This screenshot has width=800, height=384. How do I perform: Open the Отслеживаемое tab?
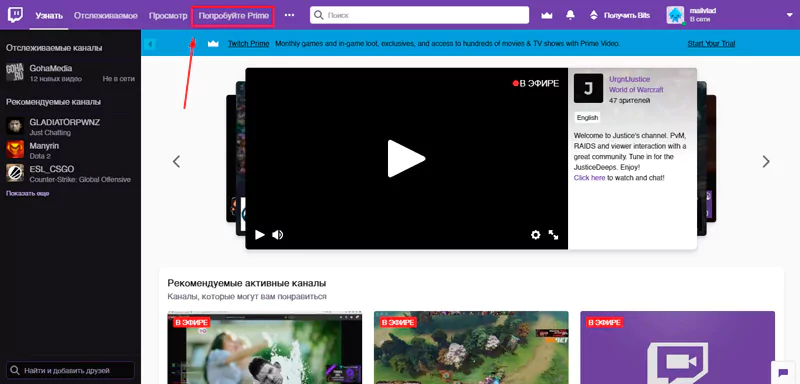[106, 16]
